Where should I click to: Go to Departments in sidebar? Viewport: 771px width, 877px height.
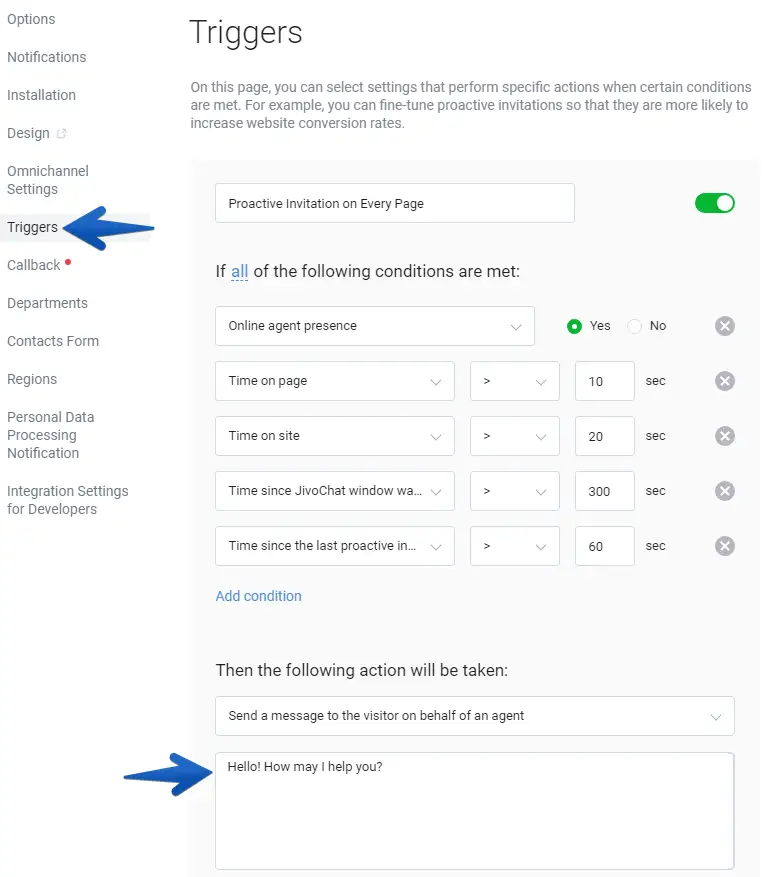(x=47, y=303)
